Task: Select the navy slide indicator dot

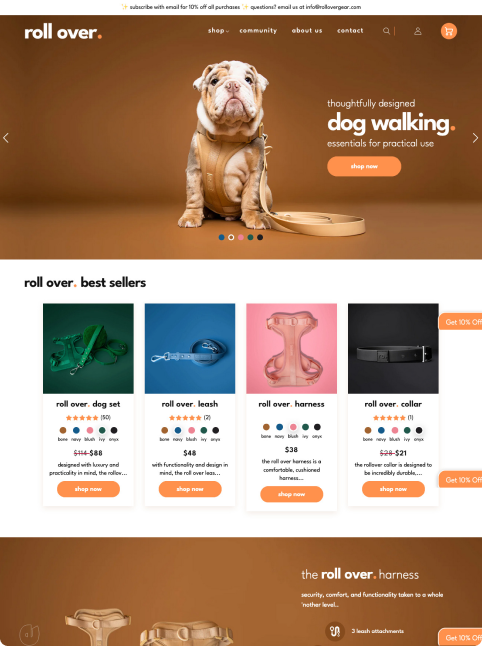Action: (x=221, y=237)
